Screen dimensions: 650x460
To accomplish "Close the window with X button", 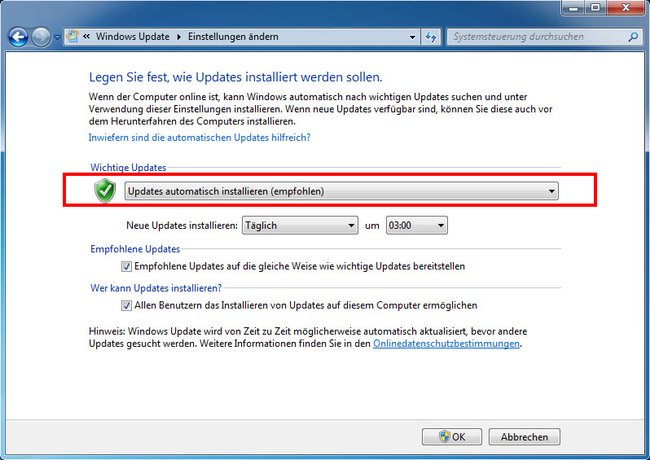I will pyautogui.click(x=626, y=8).
